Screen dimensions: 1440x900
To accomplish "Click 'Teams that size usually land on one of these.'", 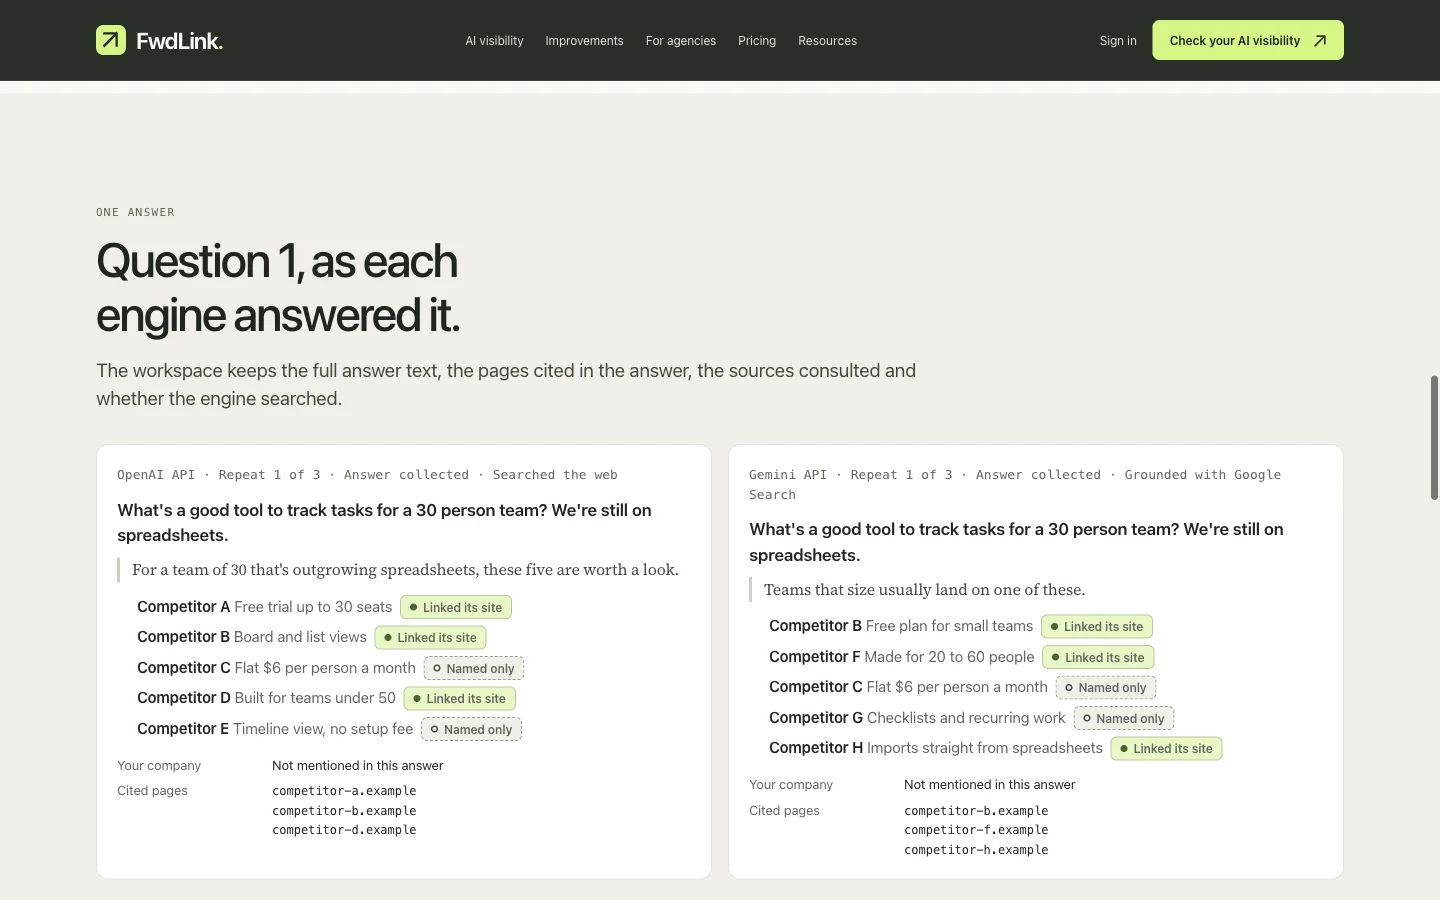I will (924, 590).
